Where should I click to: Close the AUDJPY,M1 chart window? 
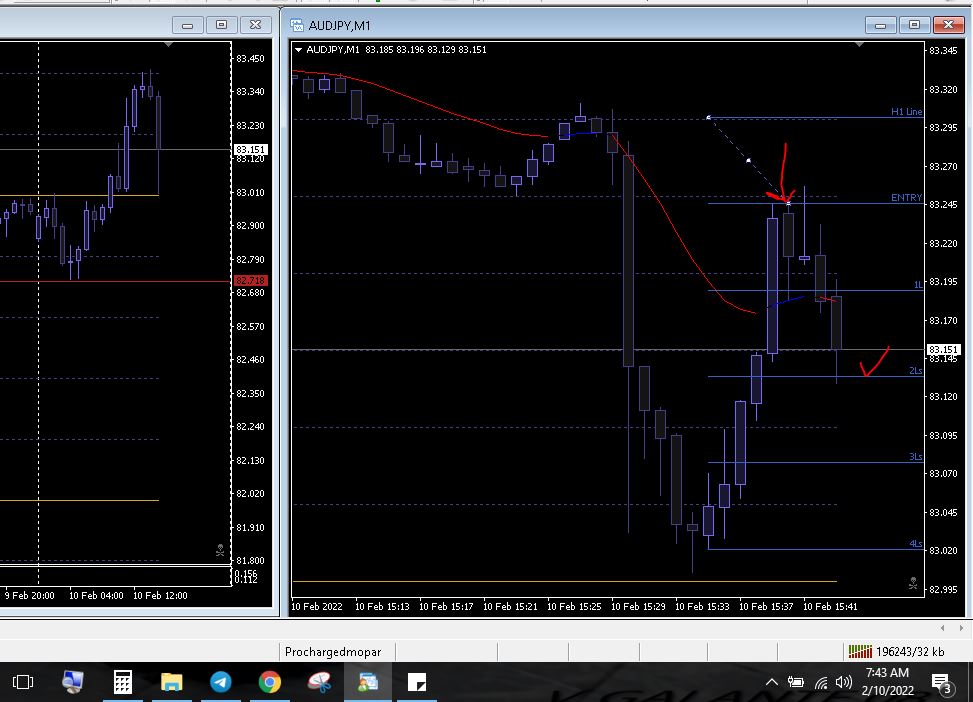click(948, 25)
